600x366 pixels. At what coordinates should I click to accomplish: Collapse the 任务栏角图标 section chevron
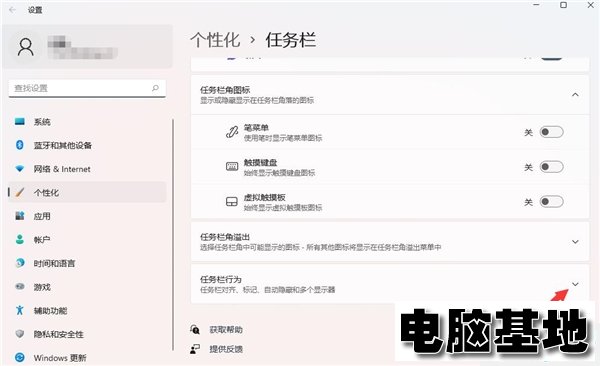pyautogui.click(x=575, y=95)
